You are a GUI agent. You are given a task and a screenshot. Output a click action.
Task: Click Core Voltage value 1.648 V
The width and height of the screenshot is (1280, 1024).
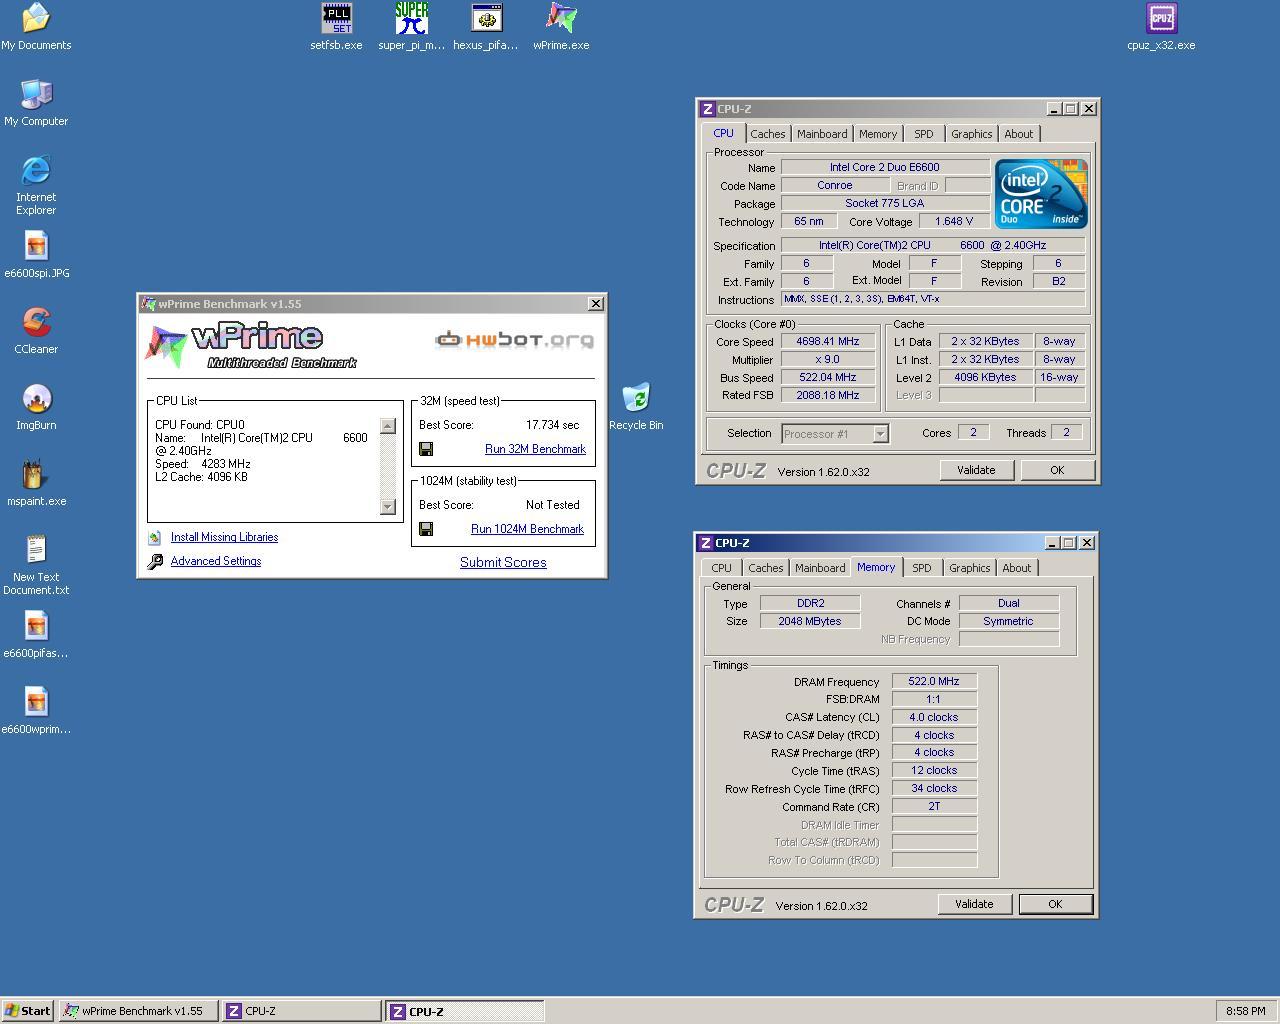click(x=954, y=222)
